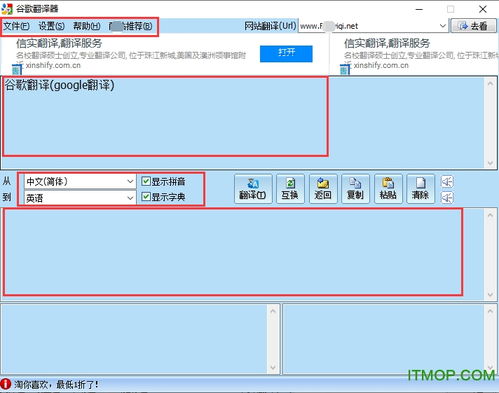Copy result with the 复制 button
Screen dimensions: 499x393
tap(355, 189)
